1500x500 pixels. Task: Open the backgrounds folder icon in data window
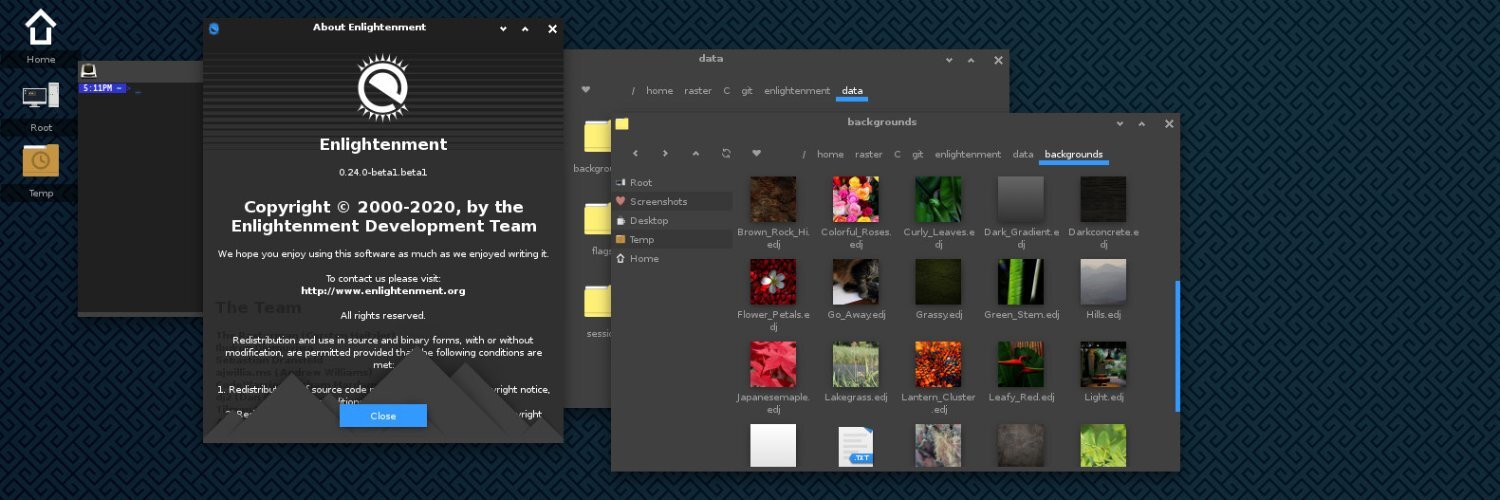[598, 137]
